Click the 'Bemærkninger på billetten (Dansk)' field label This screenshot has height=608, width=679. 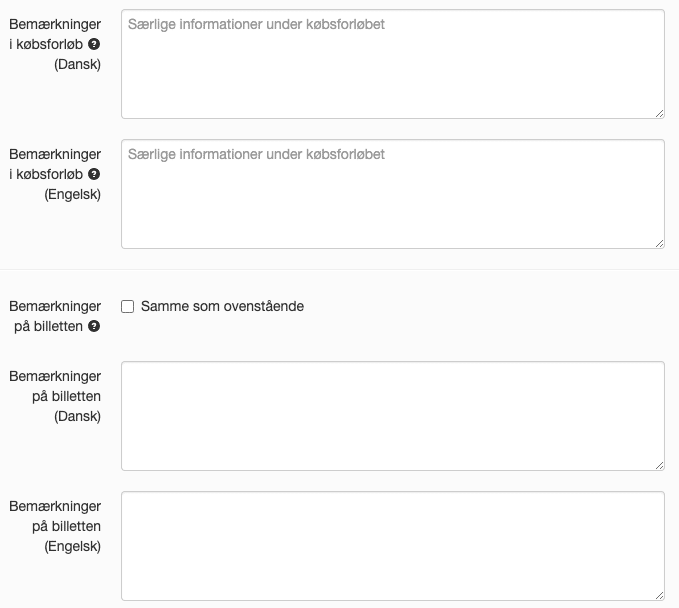(55, 396)
